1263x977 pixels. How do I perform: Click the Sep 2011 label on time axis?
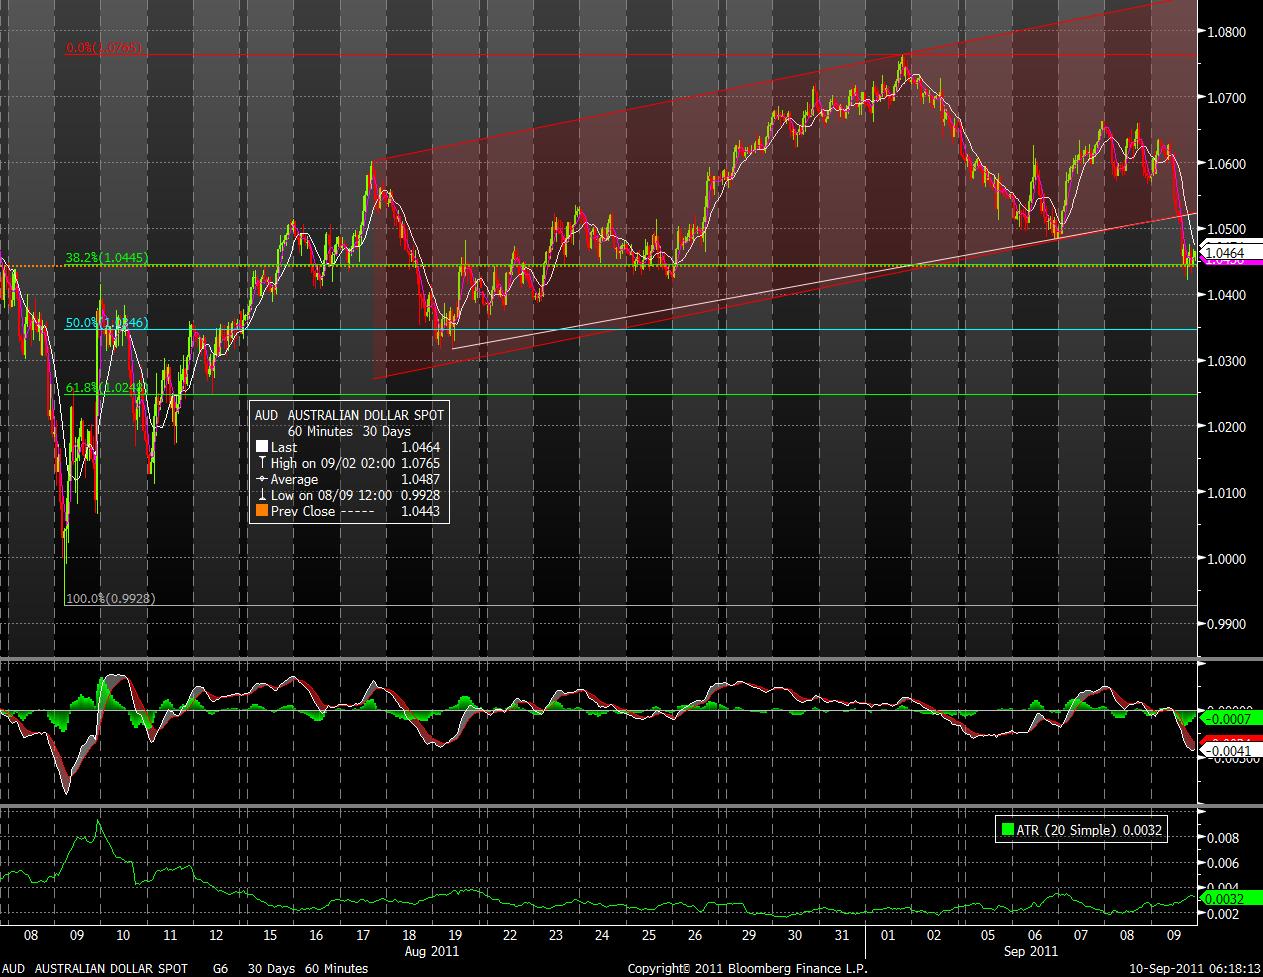(x=1031, y=950)
